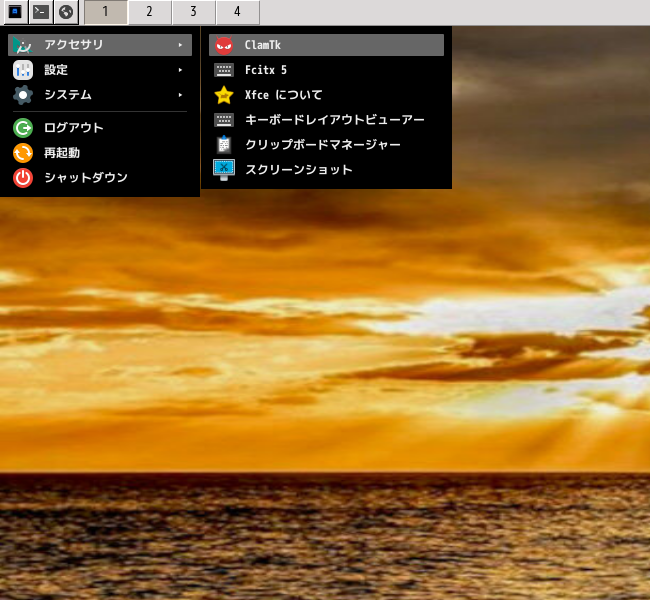Switch to workspace 2

click(149, 12)
